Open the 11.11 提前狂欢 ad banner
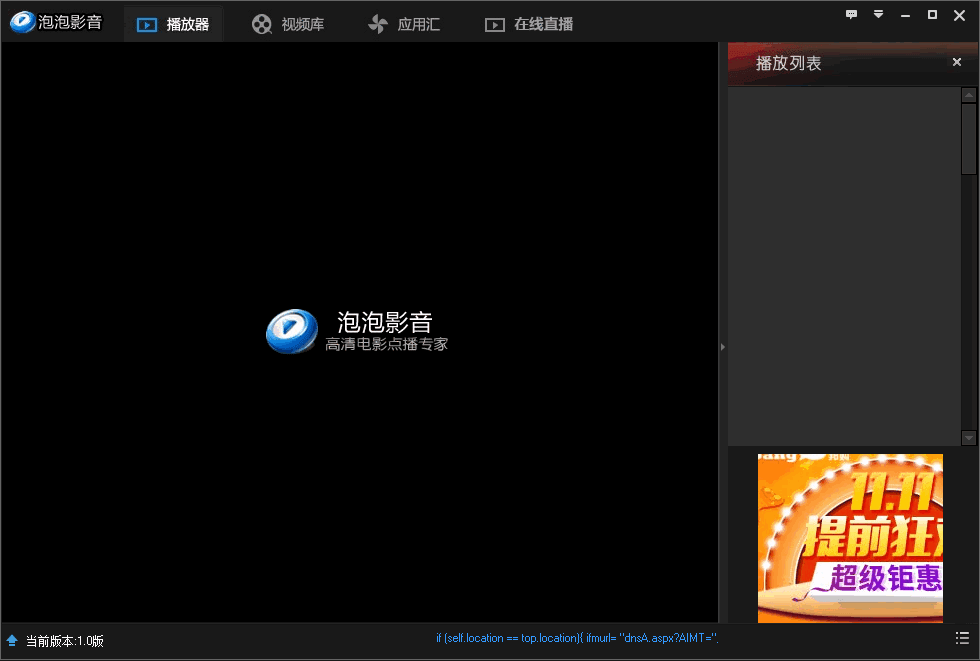 tap(850, 538)
